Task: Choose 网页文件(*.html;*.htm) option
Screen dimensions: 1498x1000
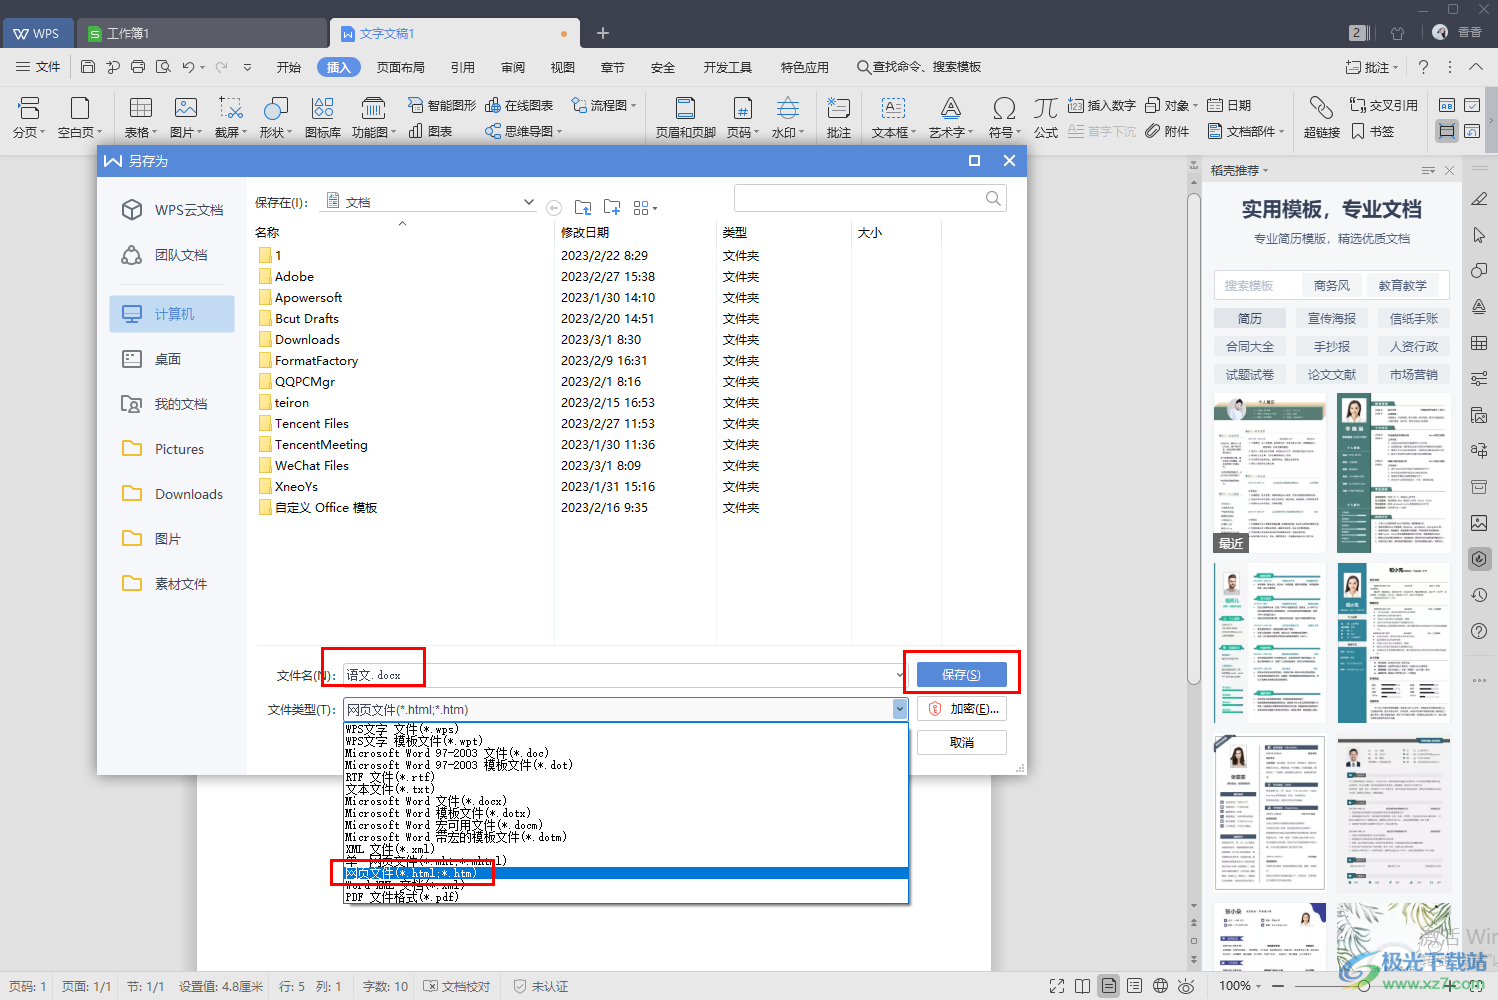Action: pyautogui.click(x=626, y=873)
